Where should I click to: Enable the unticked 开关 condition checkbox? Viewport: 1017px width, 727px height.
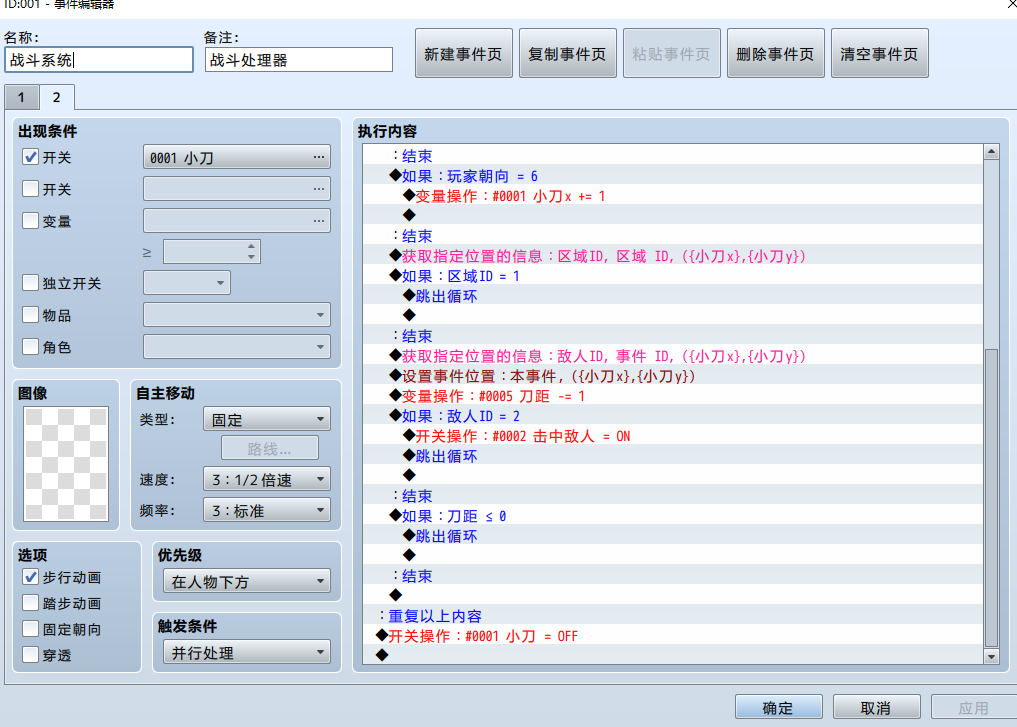pos(30,189)
